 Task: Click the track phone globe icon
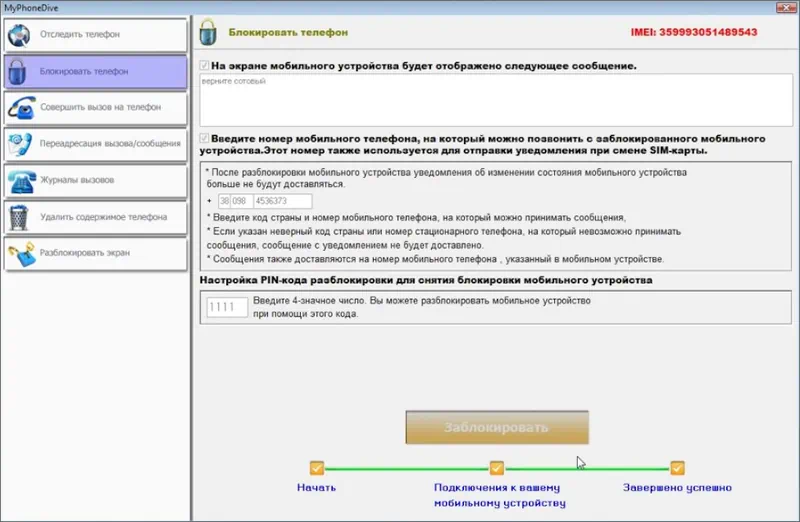(x=19, y=35)
